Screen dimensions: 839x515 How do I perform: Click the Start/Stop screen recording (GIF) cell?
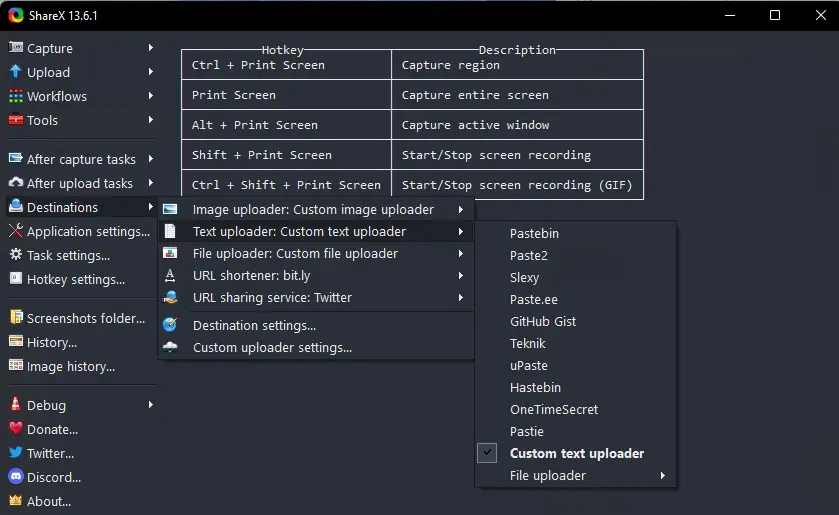click(x=517, y=185)
